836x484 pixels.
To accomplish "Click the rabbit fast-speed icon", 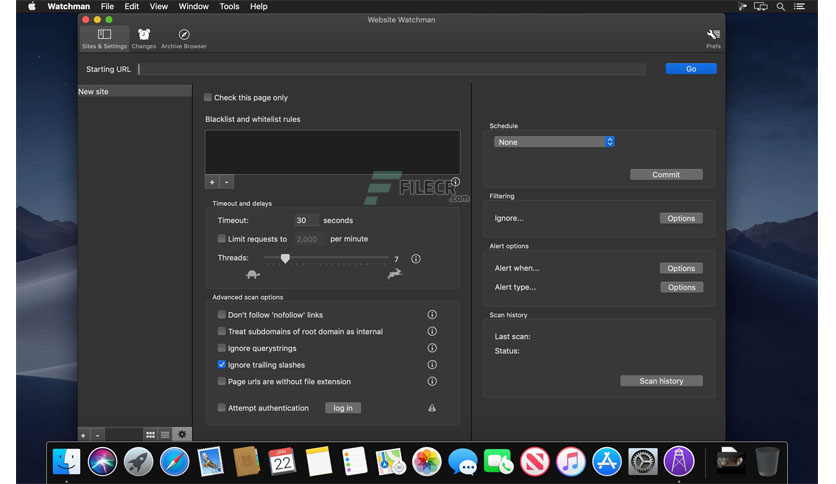I will pos(395,274).
